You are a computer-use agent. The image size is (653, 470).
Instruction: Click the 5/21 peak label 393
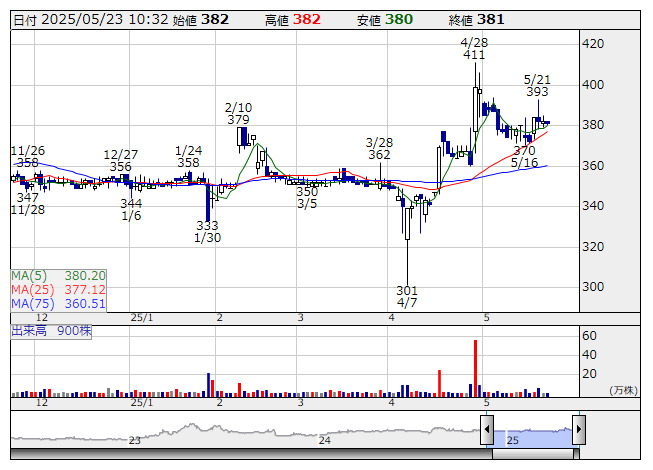(x=538, y=91)
